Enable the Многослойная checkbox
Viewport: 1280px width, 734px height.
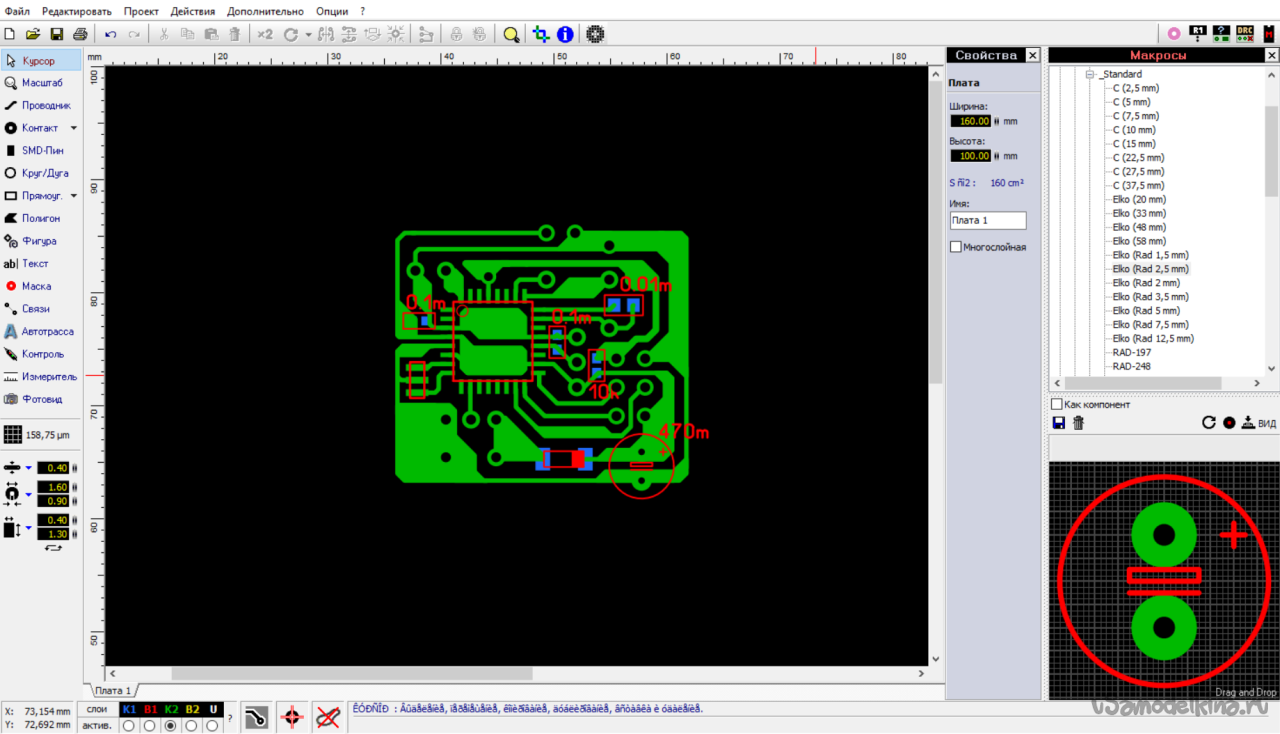pos(956,247)
